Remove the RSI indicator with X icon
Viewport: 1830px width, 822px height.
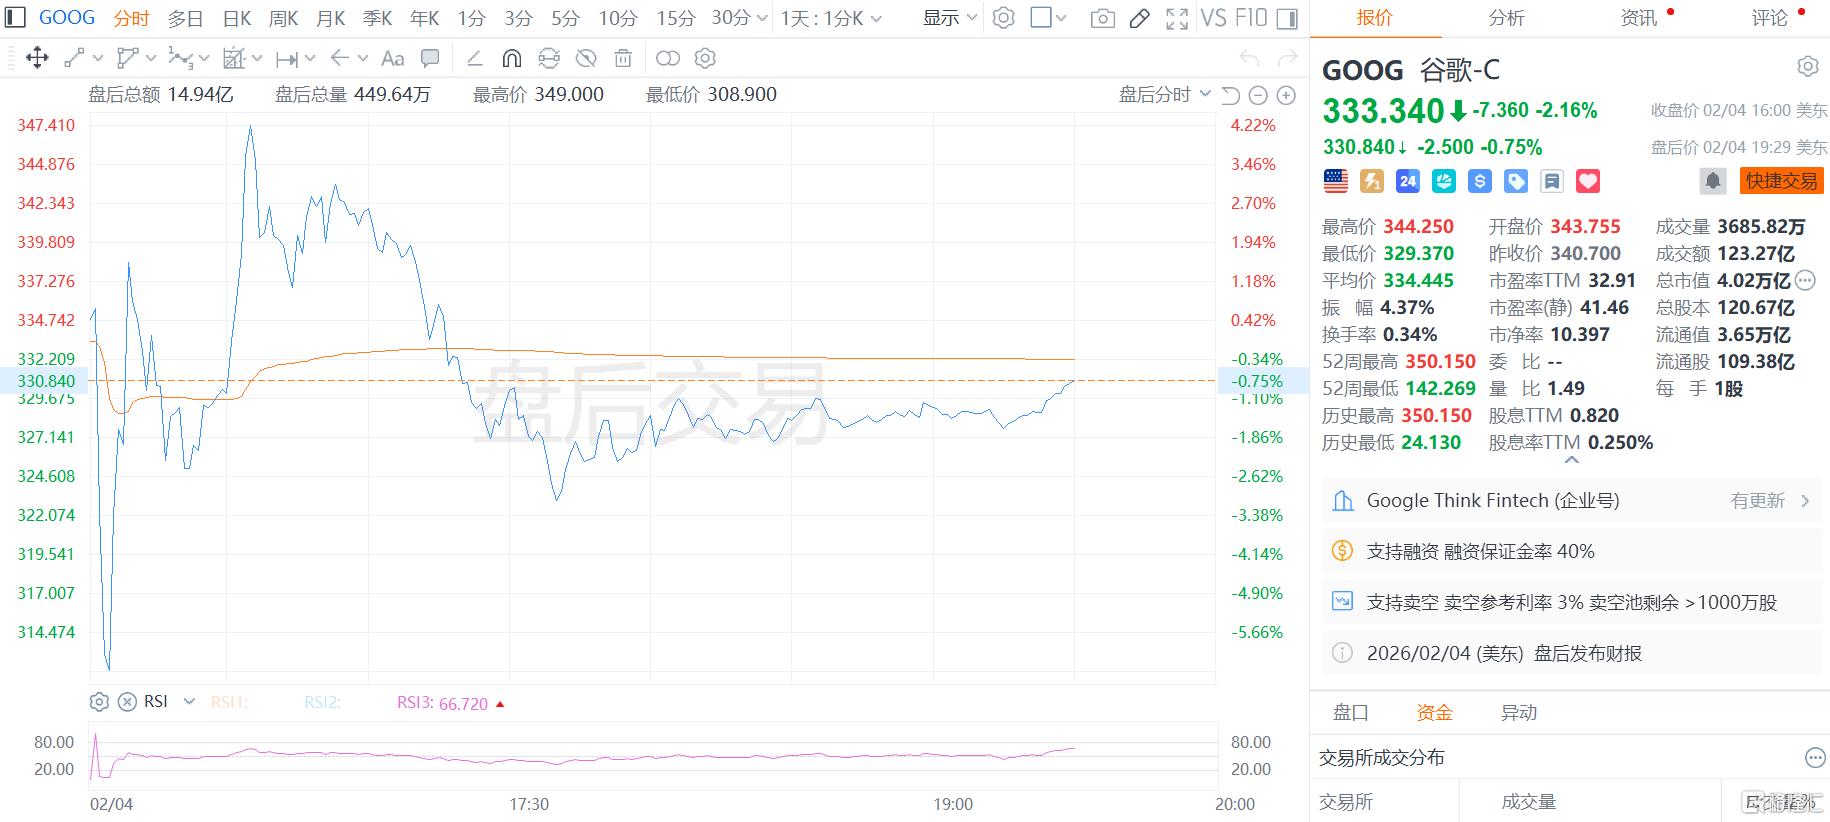click(127, 702)
